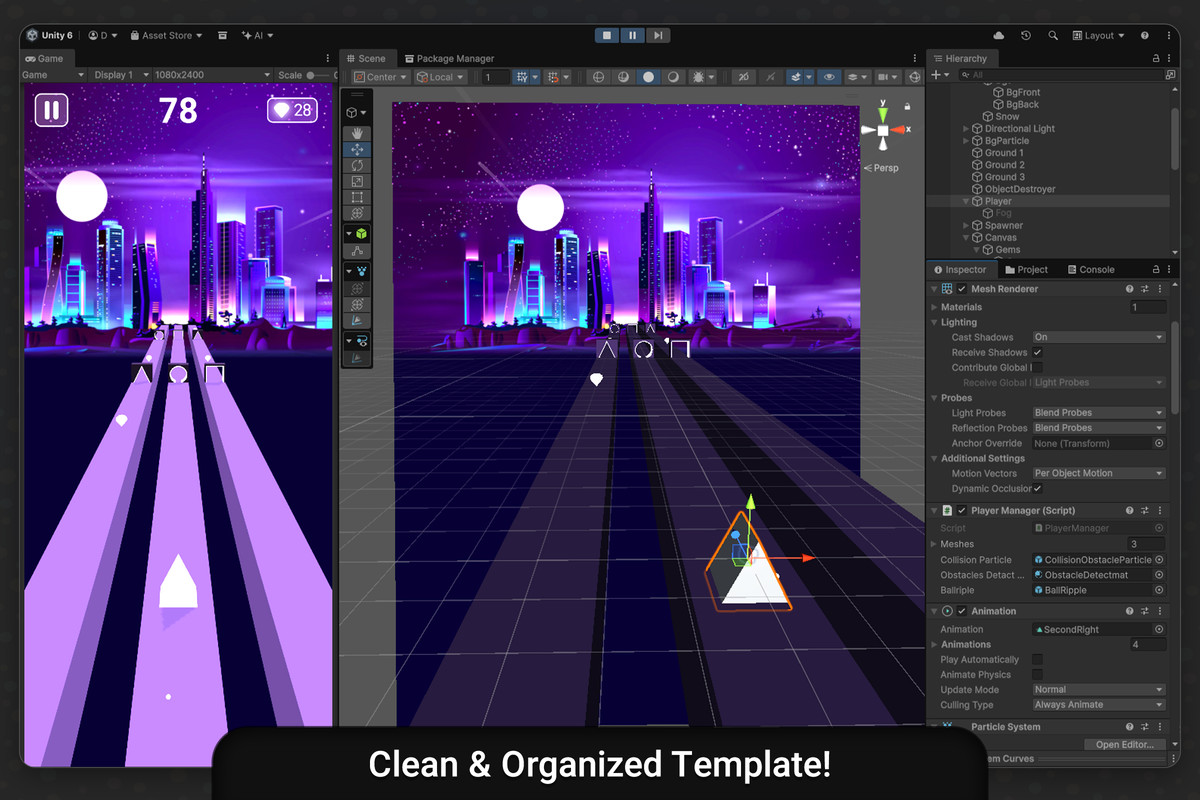This screenshot has height=800, width=1200.
Task: Open the Scene camera settings icon
Action: point(886,77)
